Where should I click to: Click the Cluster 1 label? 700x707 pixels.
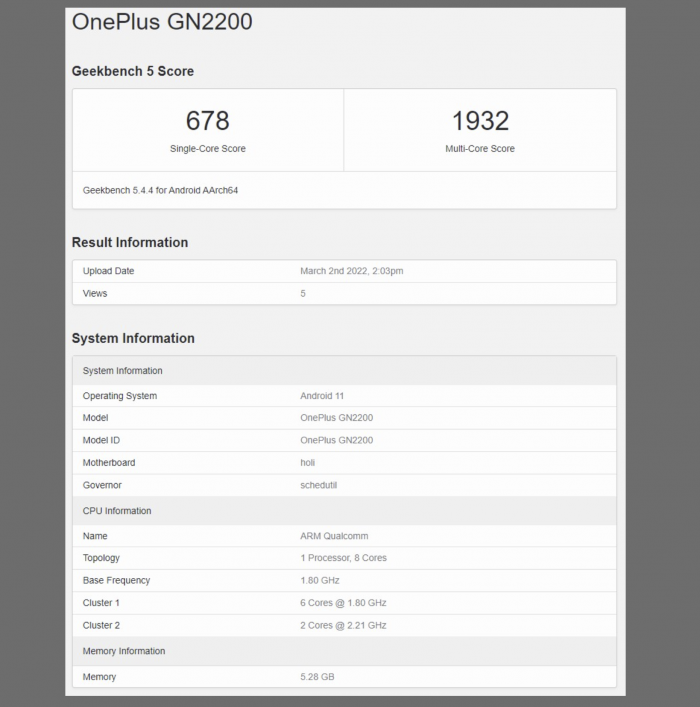pyautogui.click(x=101, y=603)
